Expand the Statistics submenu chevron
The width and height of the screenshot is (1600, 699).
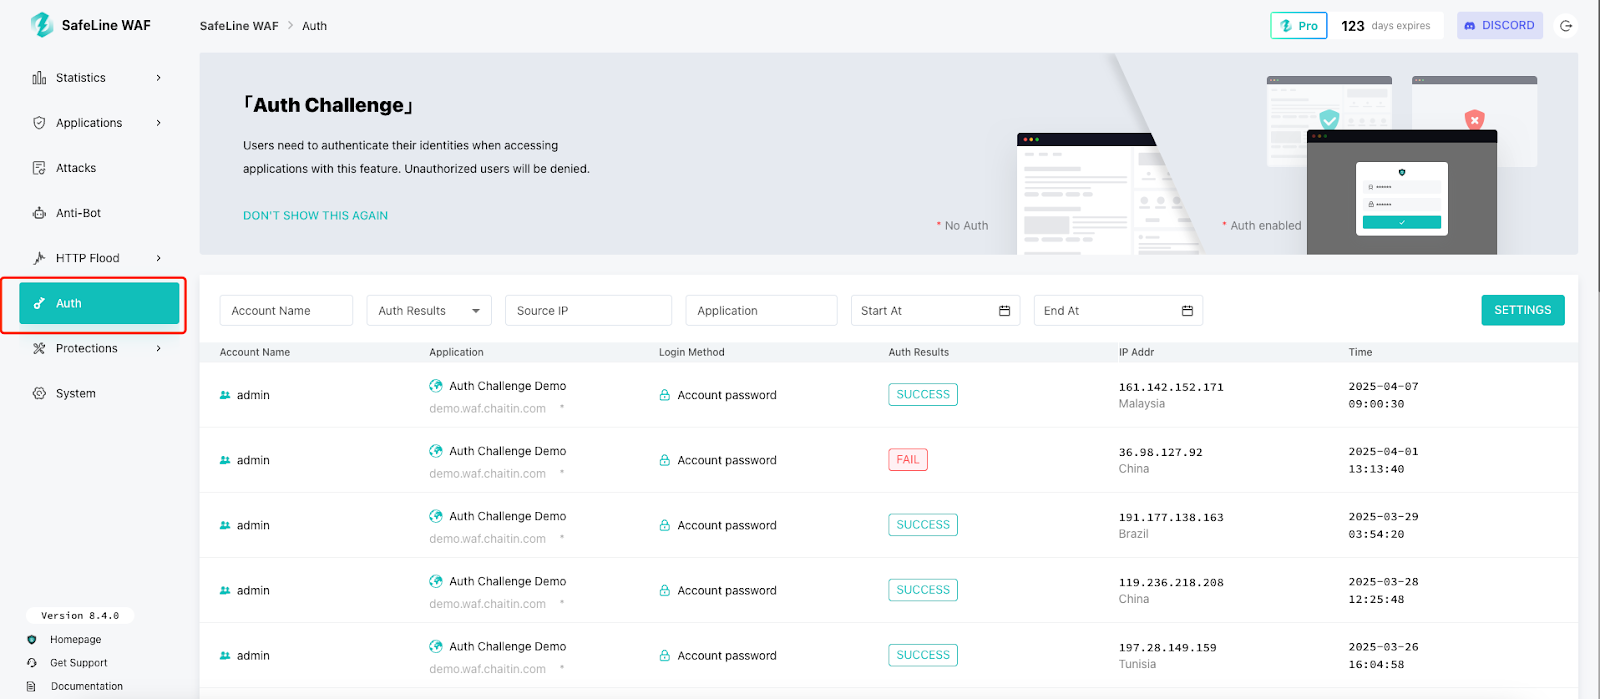tap(158, 78)
